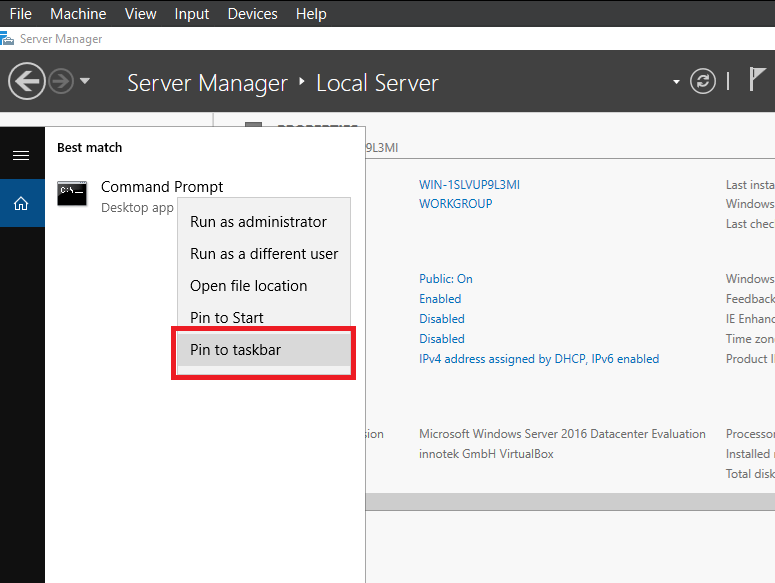Choose Open file location

tap(249, 286)
